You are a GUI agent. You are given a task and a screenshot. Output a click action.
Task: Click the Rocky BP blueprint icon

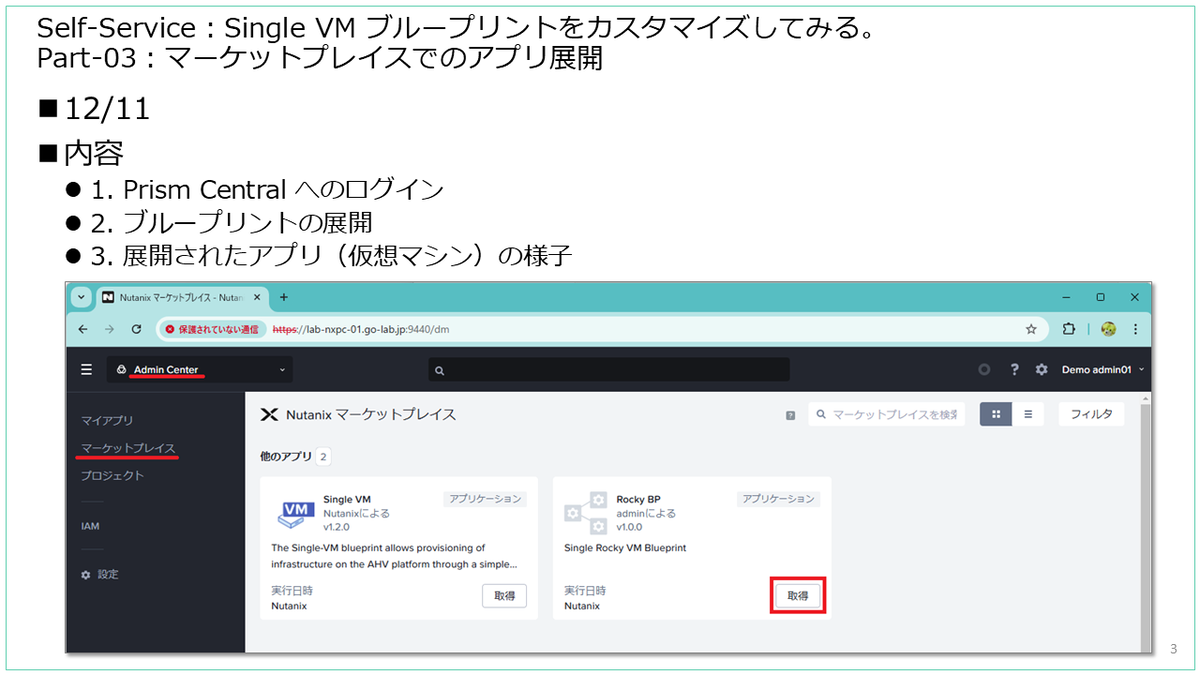[x=586, y=513]
